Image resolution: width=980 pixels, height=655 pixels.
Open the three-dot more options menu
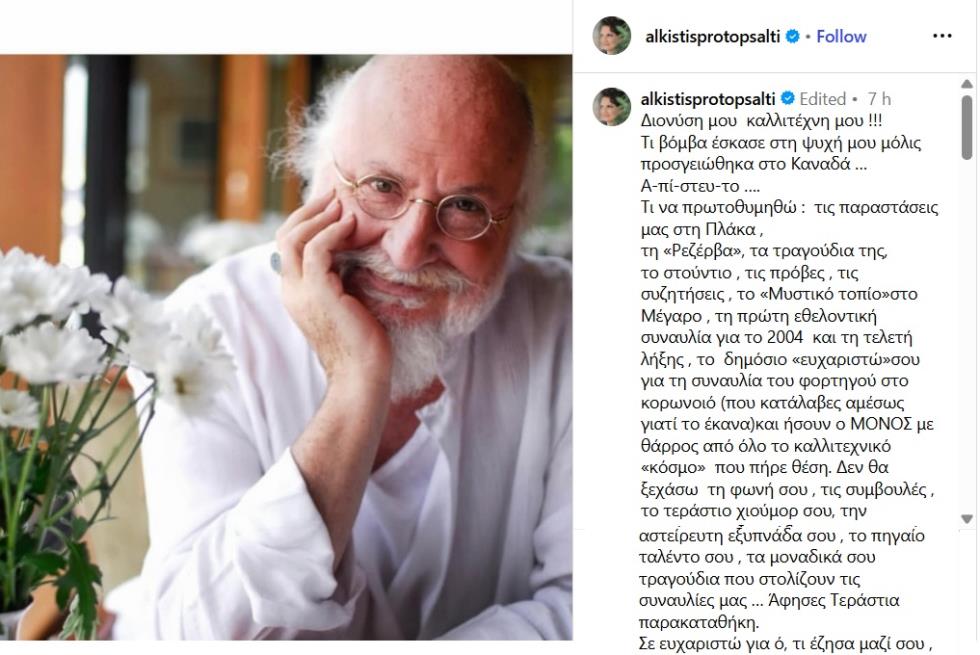942,36
